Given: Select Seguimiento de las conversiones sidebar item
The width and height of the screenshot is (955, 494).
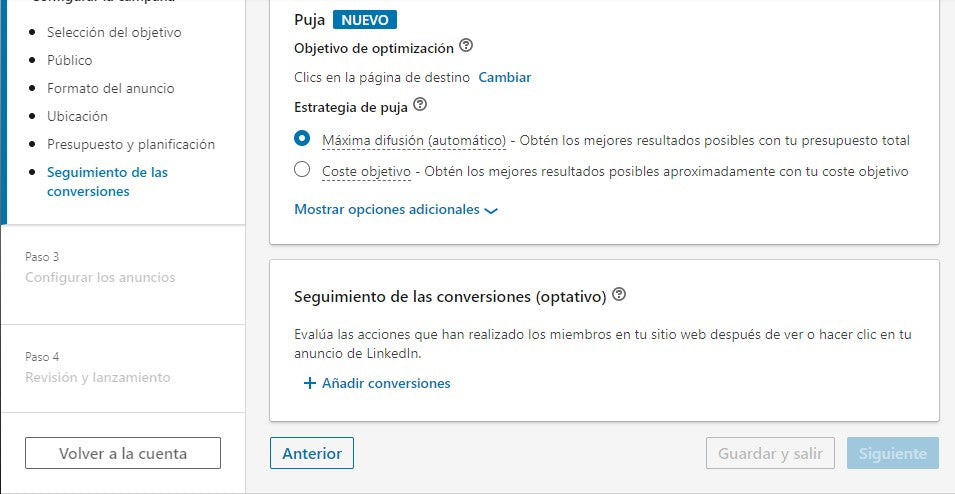Looking at the screenshot, I should (107, 181).
